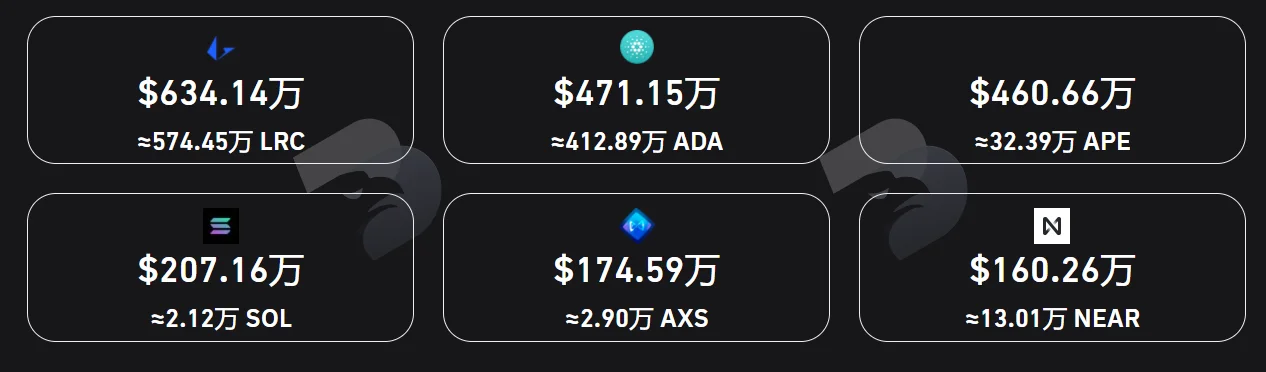Click the Solana SOL logo icon
Viewport: 1266px width, 372px height.
click(x=220, y=225)
